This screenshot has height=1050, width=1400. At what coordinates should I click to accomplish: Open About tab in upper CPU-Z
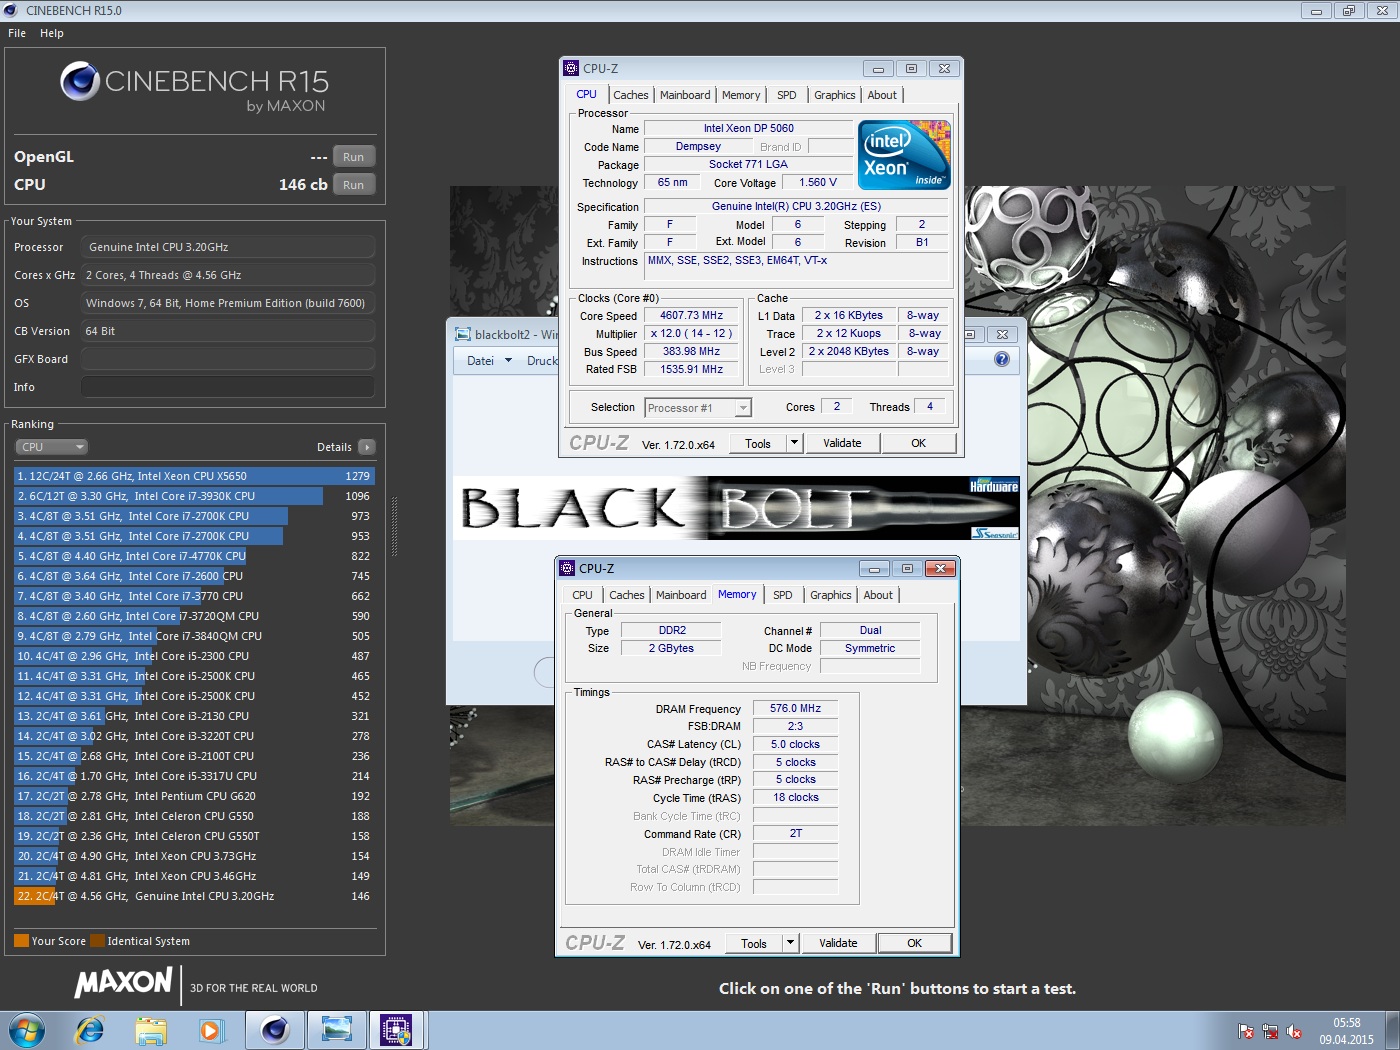point(882,95)
